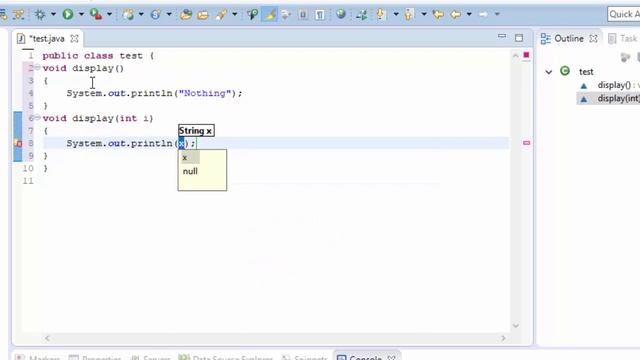
Task: Toggle Mark Occurrences highlighter icon
Action: click(270, 15)
